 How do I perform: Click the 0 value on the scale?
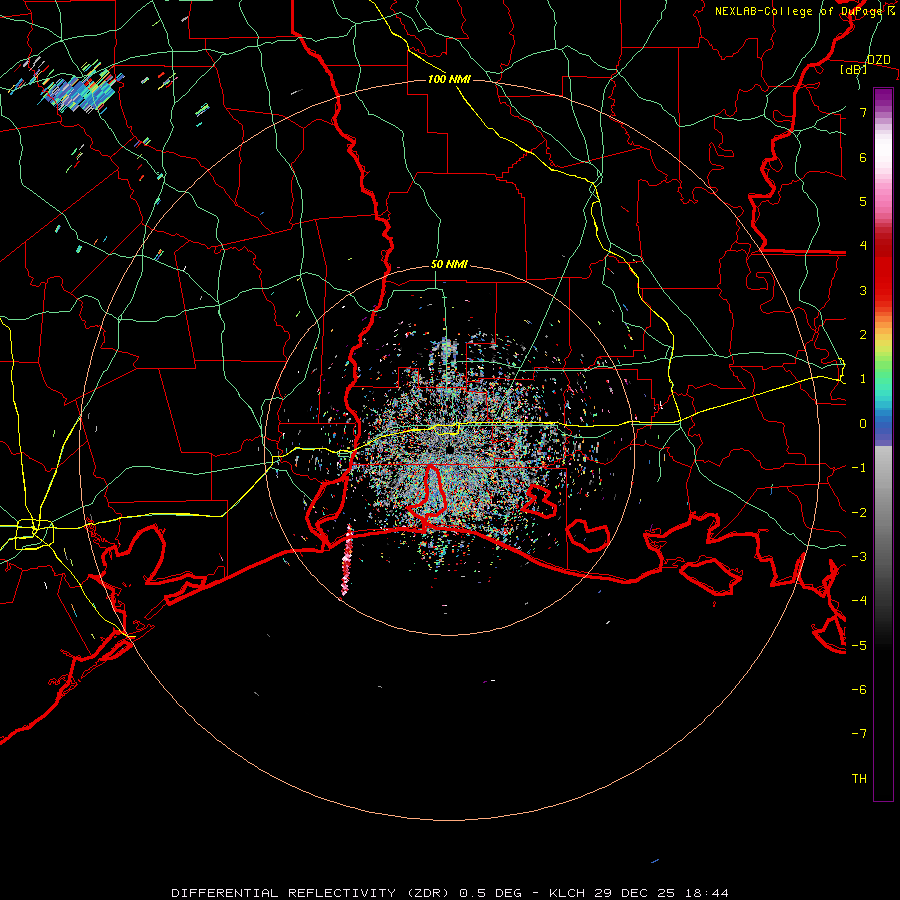click(x=863, y=424)
